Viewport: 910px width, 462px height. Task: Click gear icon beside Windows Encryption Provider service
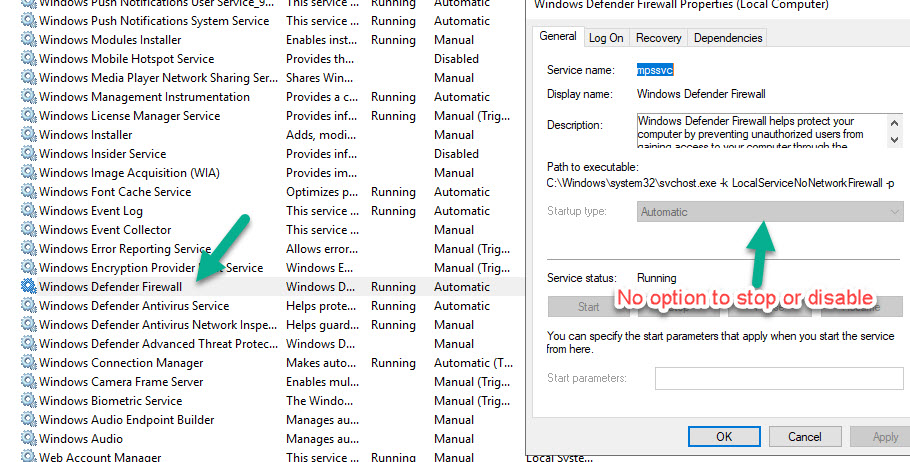(28, 268)
